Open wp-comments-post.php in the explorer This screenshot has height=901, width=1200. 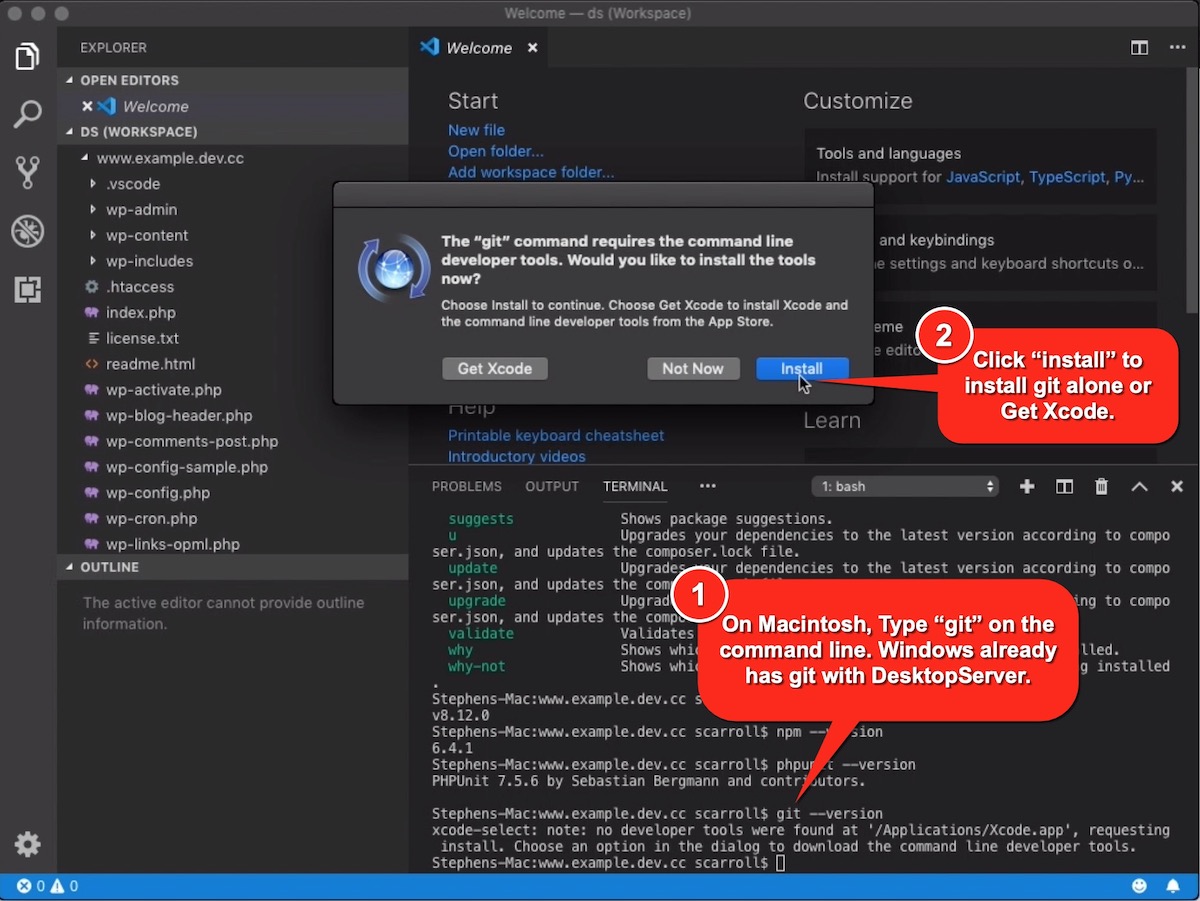192,441
